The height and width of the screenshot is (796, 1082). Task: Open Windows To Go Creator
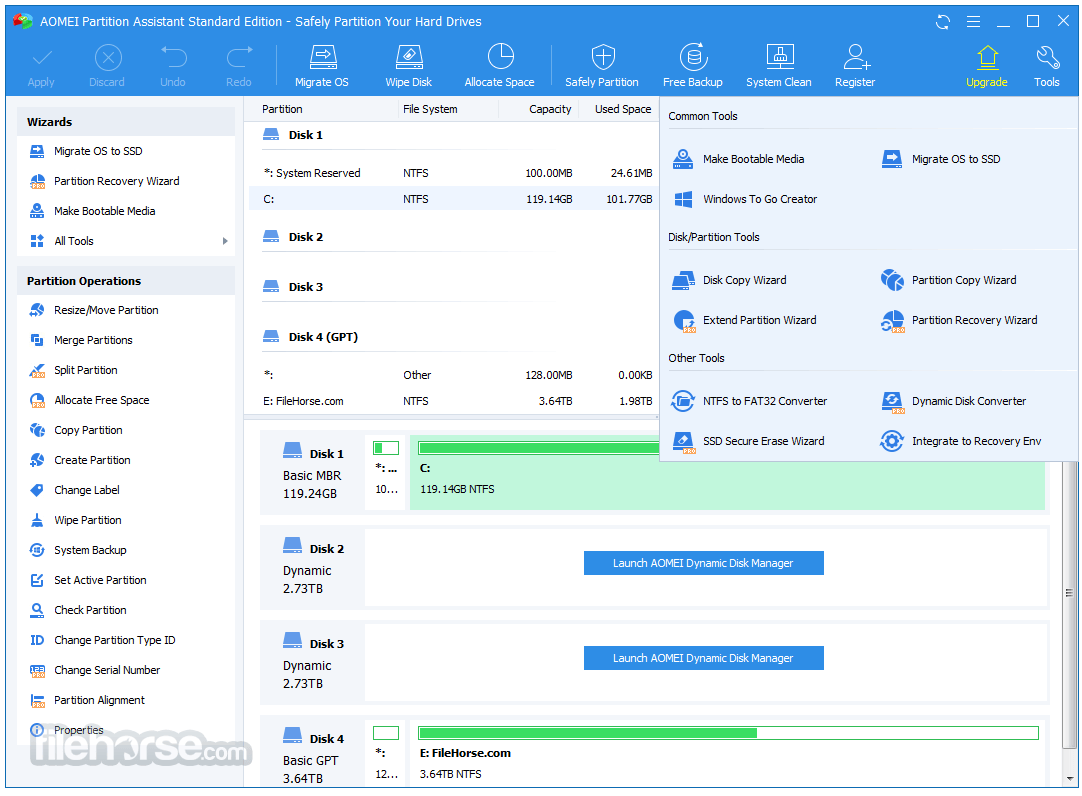point(745,199)
